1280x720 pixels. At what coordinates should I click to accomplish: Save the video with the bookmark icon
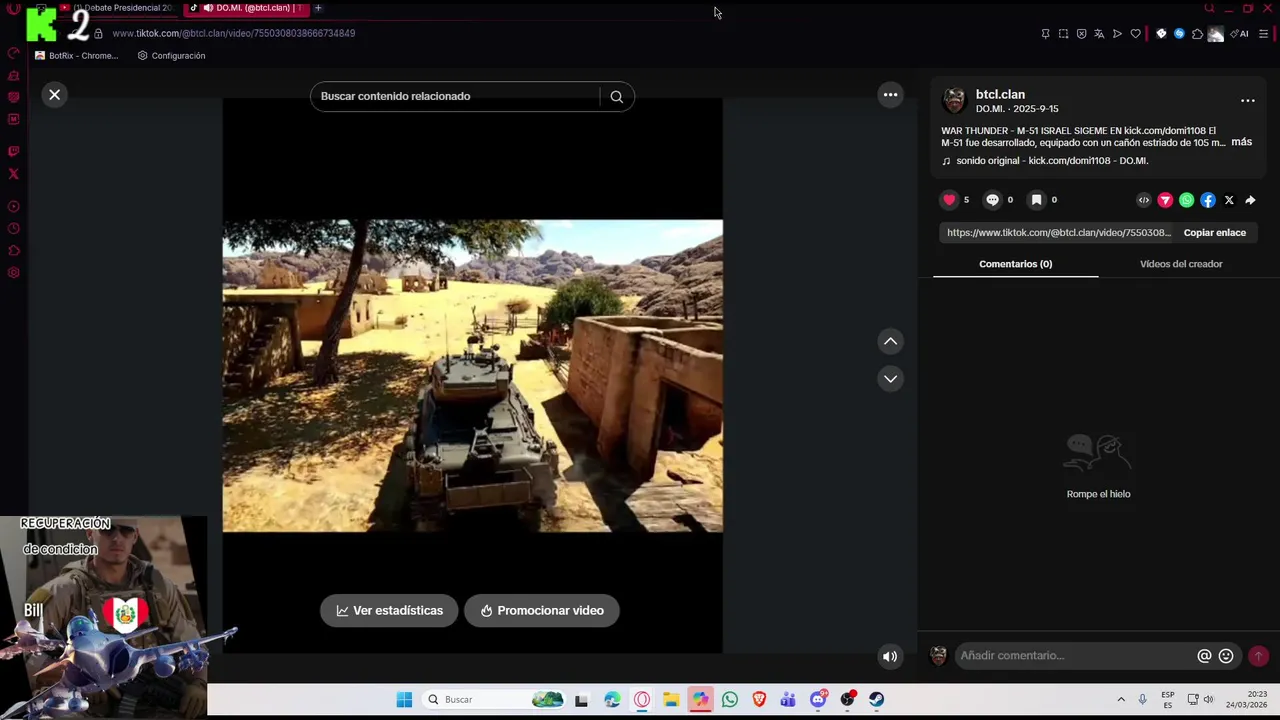pos(1036,200)
